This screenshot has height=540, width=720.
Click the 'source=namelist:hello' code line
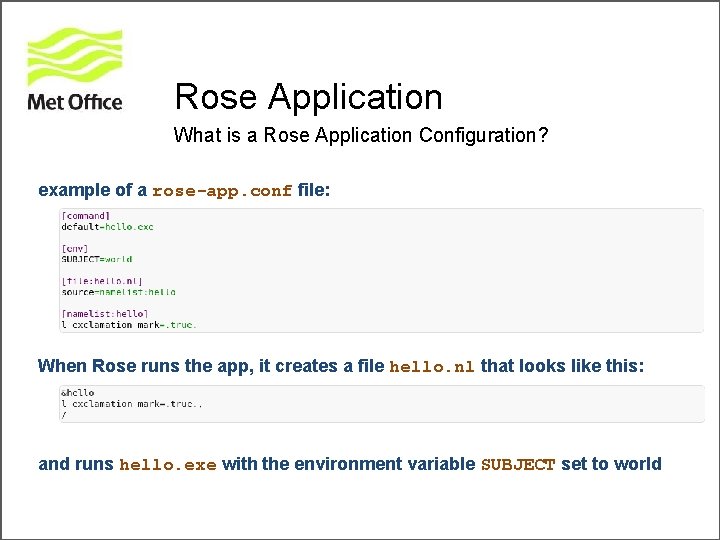click(x=118, y=292)
